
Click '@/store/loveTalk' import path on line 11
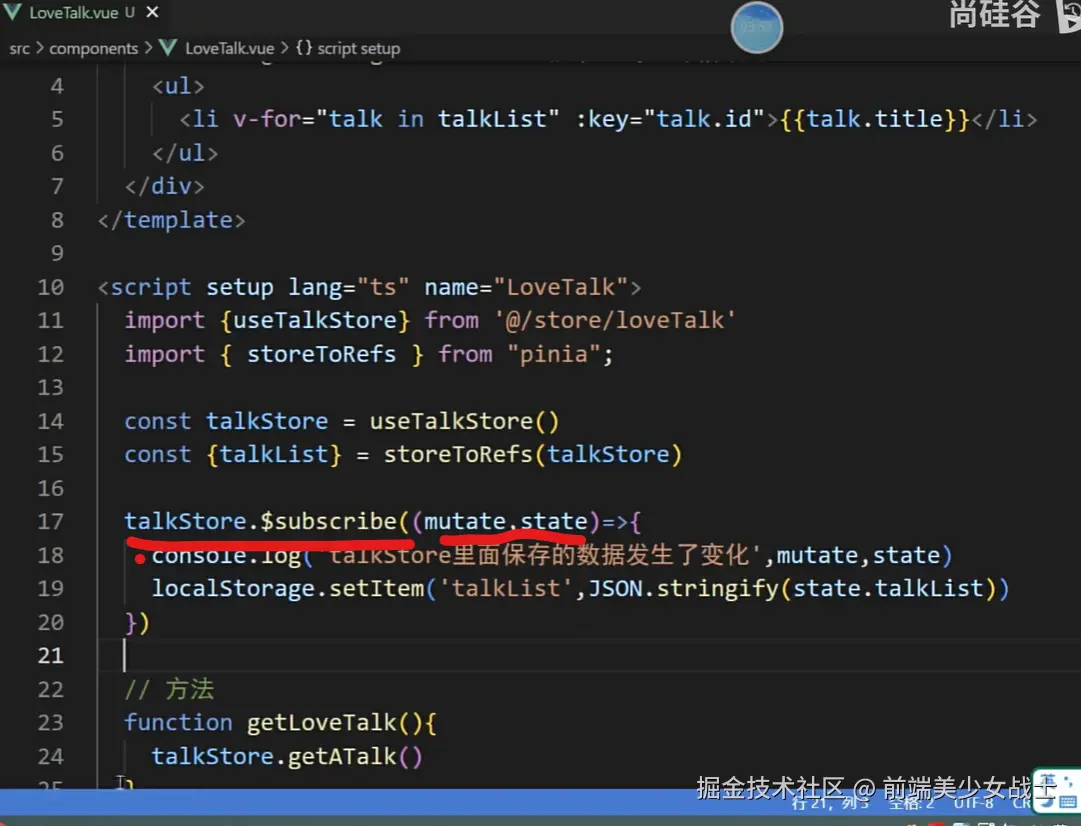click(615, 320)
